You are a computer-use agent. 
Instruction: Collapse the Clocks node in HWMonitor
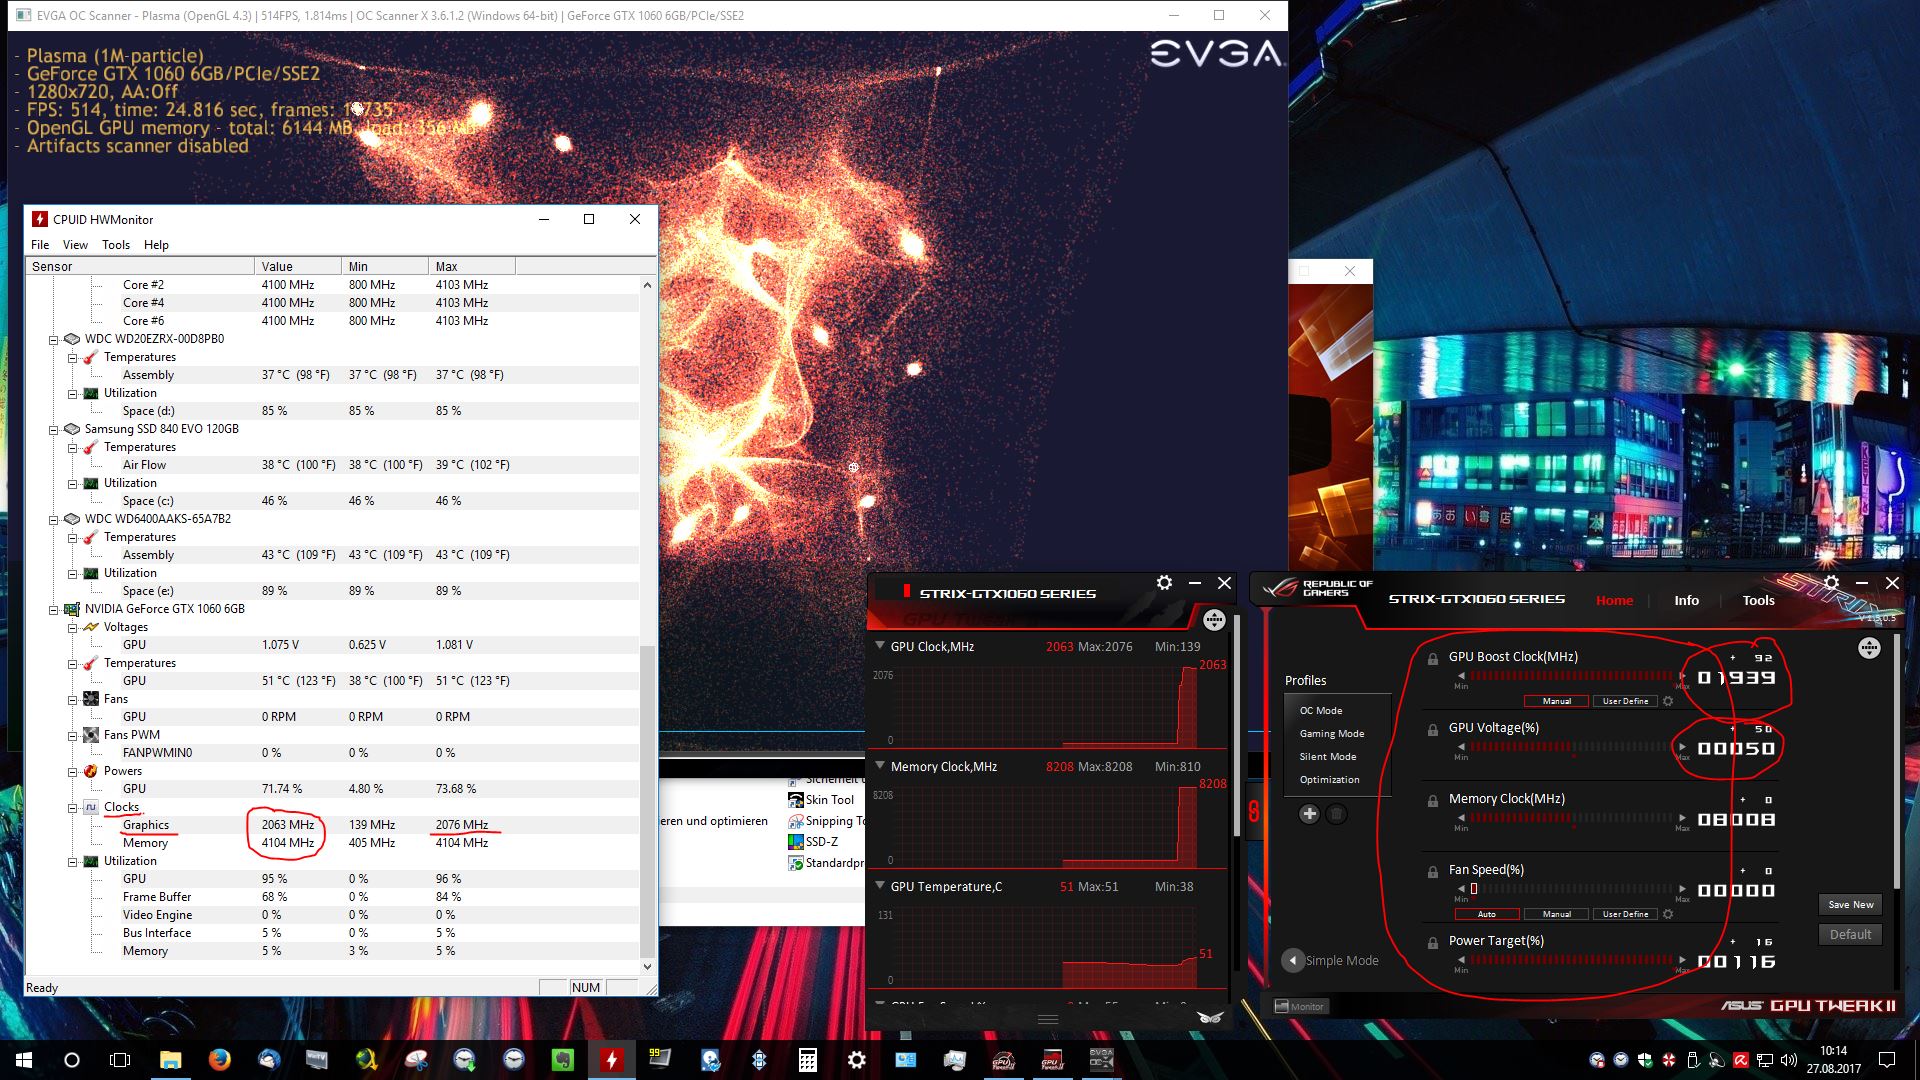(x=73, y=807)
